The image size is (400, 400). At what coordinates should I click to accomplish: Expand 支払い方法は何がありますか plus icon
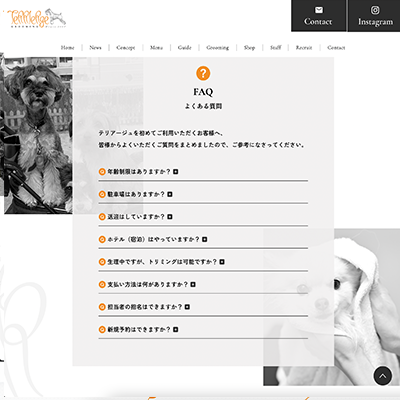193,284
